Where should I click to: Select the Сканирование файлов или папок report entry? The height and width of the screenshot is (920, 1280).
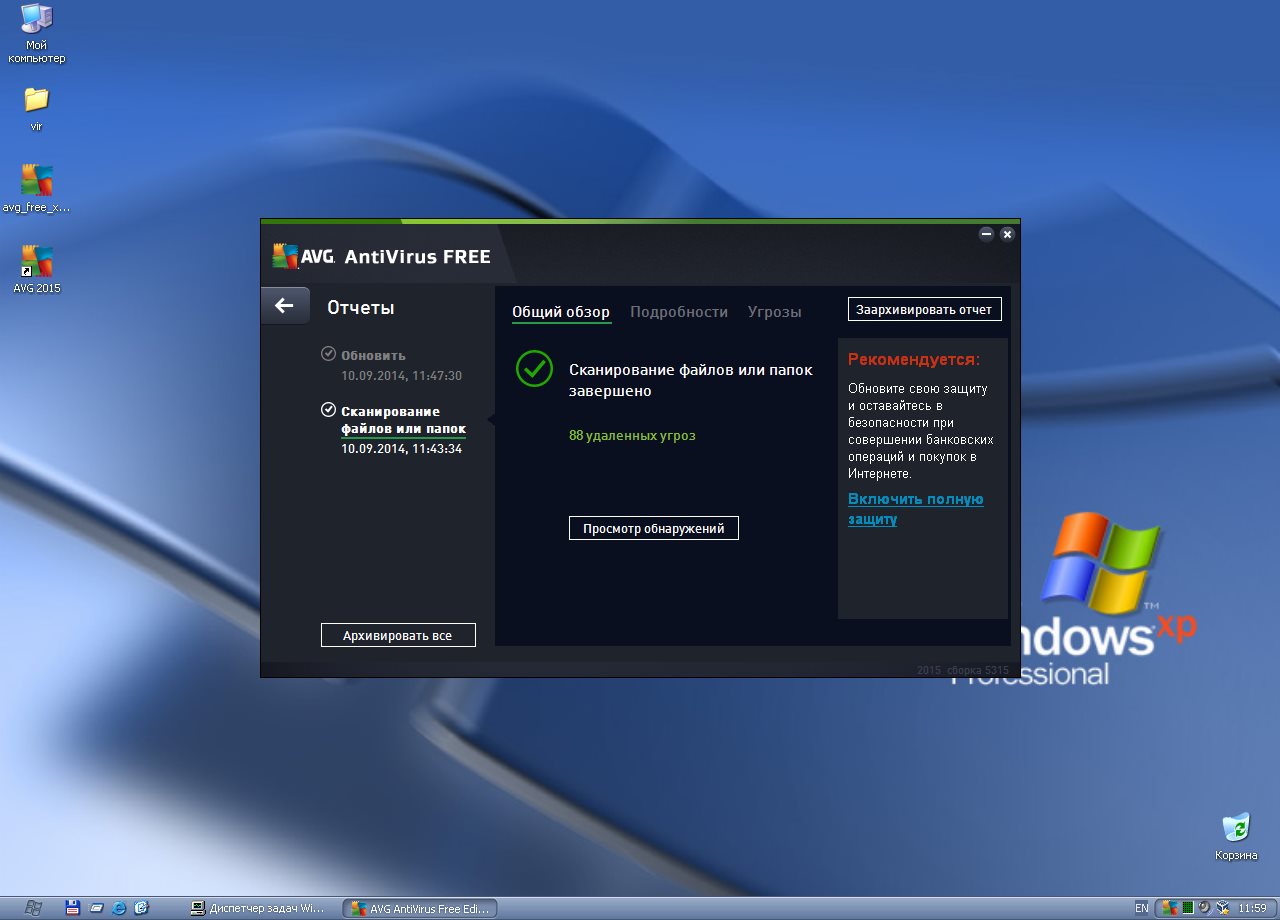point(393,429)
